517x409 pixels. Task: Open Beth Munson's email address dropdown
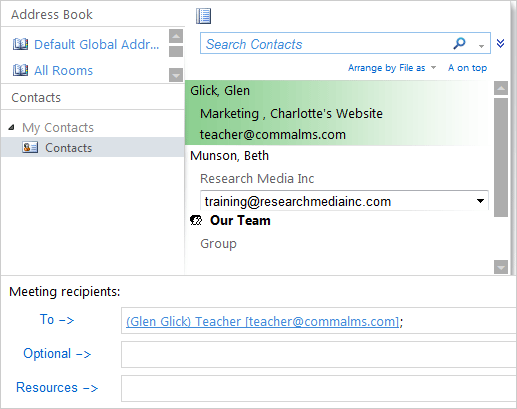[x=480, y=201]
